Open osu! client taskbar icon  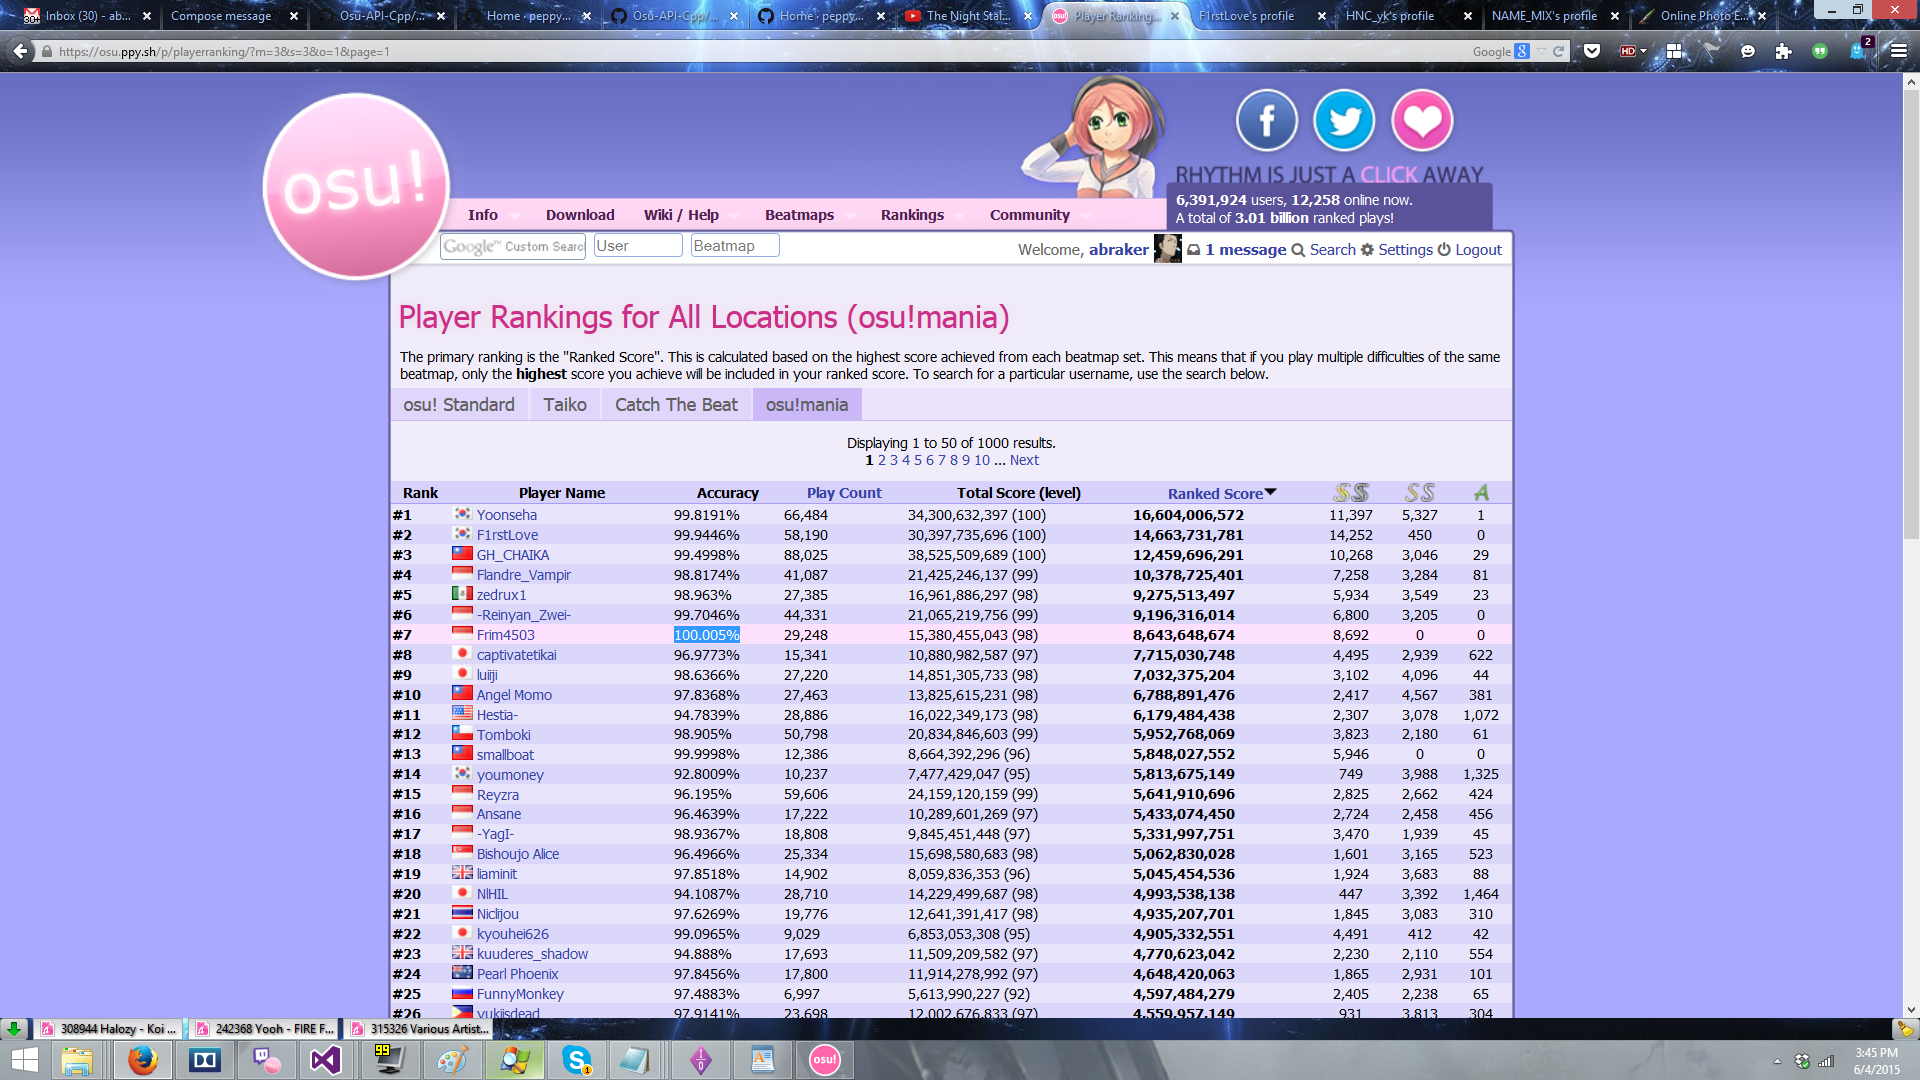tap(824, 1060)
